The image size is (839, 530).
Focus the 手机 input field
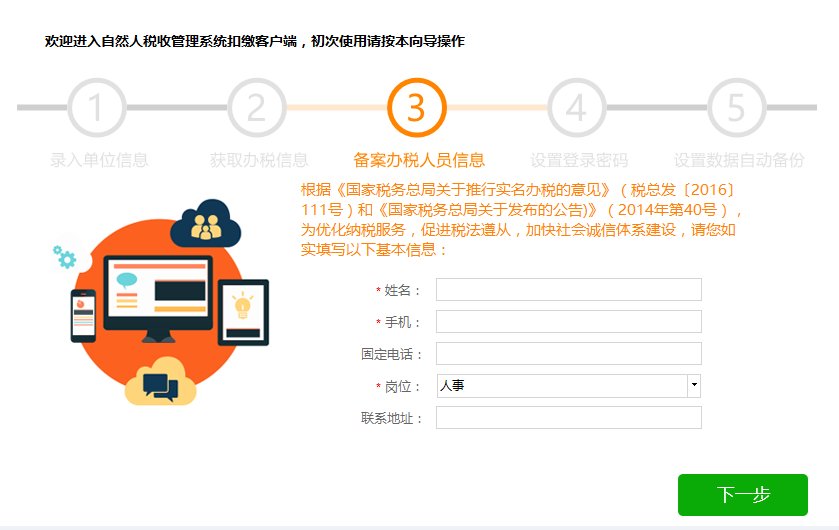click(x=569, y=321)
